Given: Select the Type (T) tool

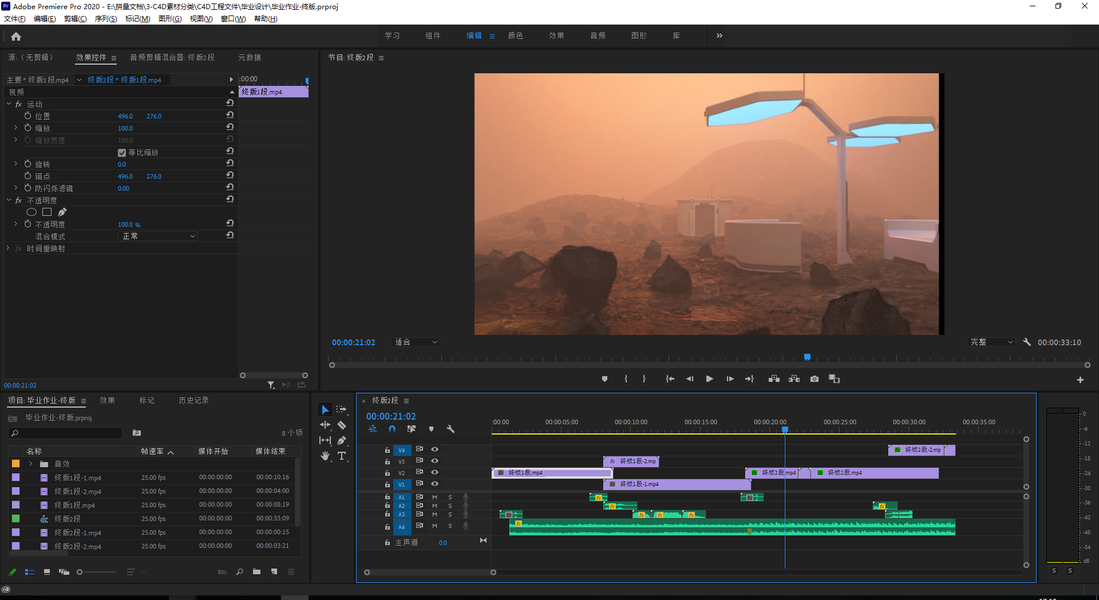Looking at the screenshot, I should 342,456.
